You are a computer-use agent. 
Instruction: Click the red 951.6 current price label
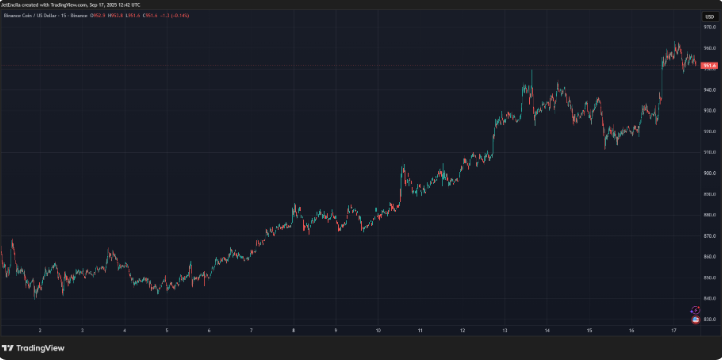[x=708, y=66]
